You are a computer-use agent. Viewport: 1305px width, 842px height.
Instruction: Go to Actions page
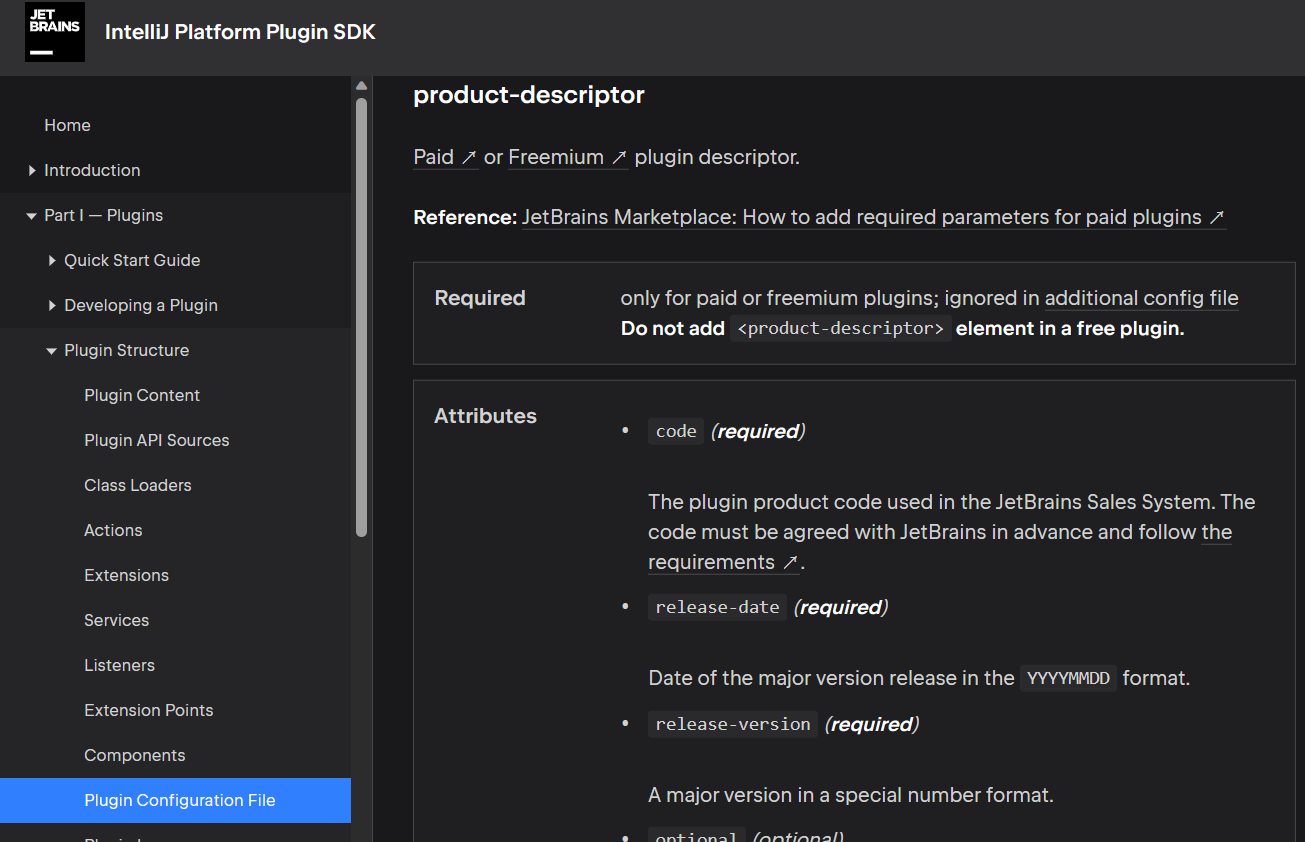click(x=113, y=530)
